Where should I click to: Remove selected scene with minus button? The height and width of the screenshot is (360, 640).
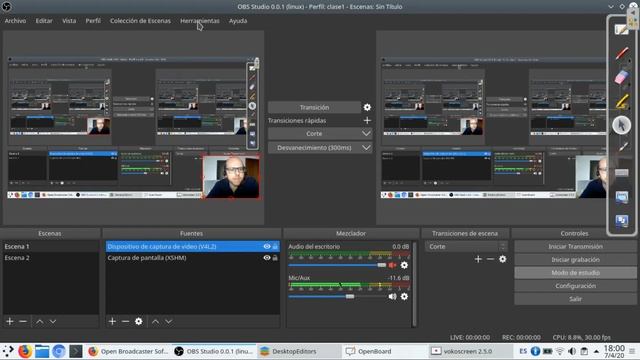coord(23,322)
